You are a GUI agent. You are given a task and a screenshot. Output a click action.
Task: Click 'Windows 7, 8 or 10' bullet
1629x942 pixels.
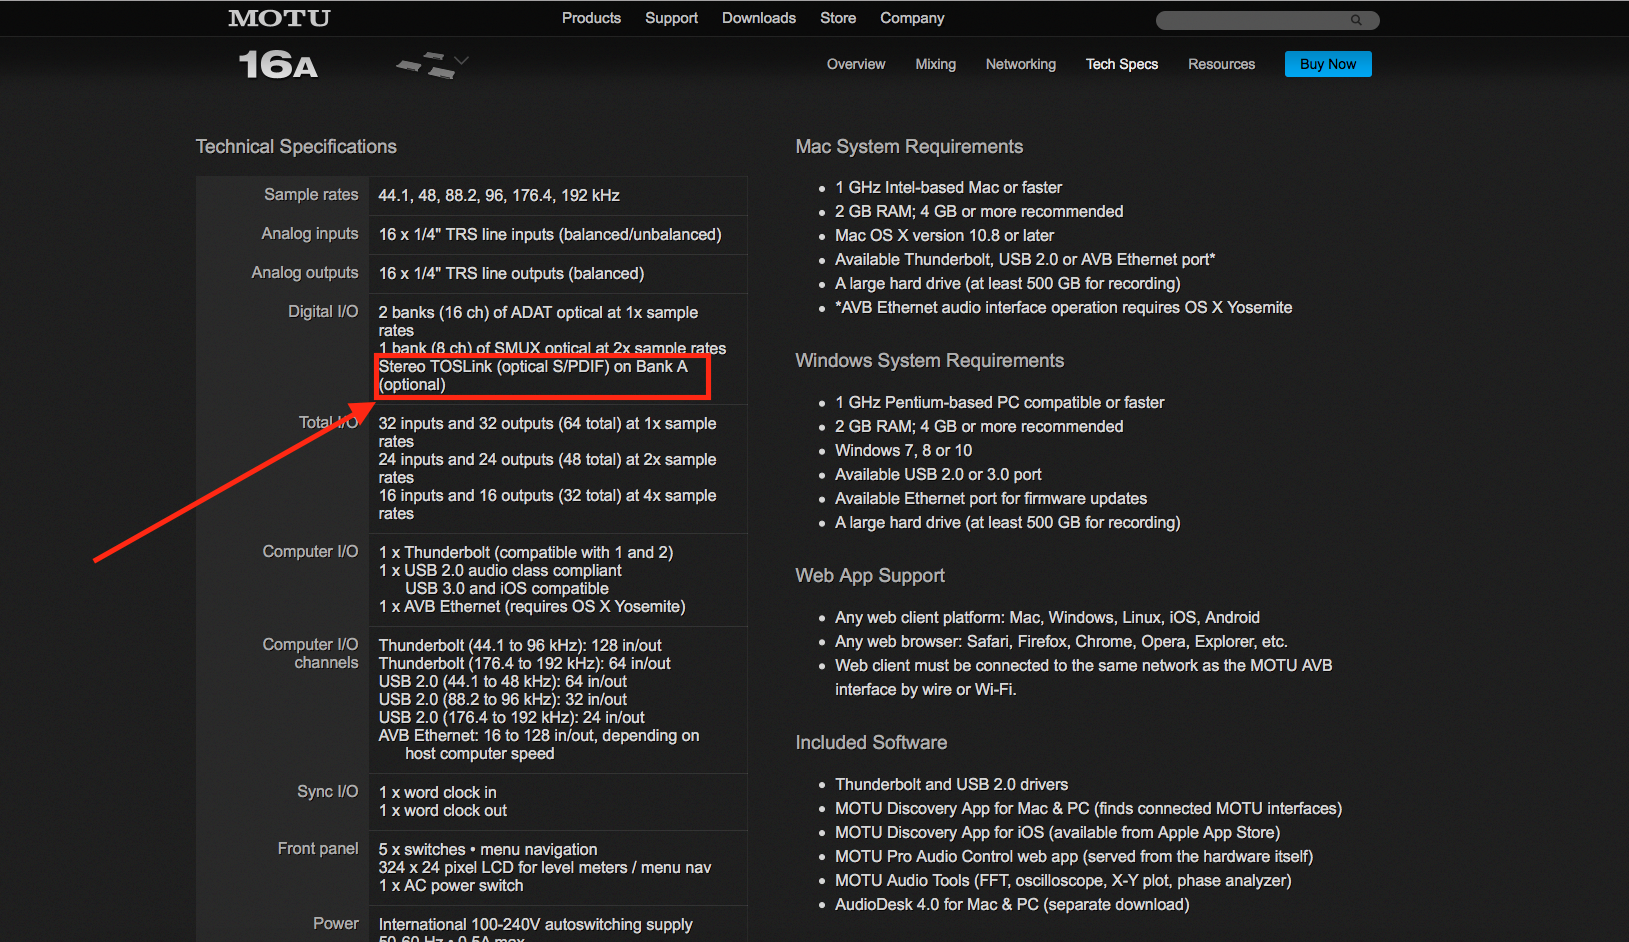(x=903, y=451)
